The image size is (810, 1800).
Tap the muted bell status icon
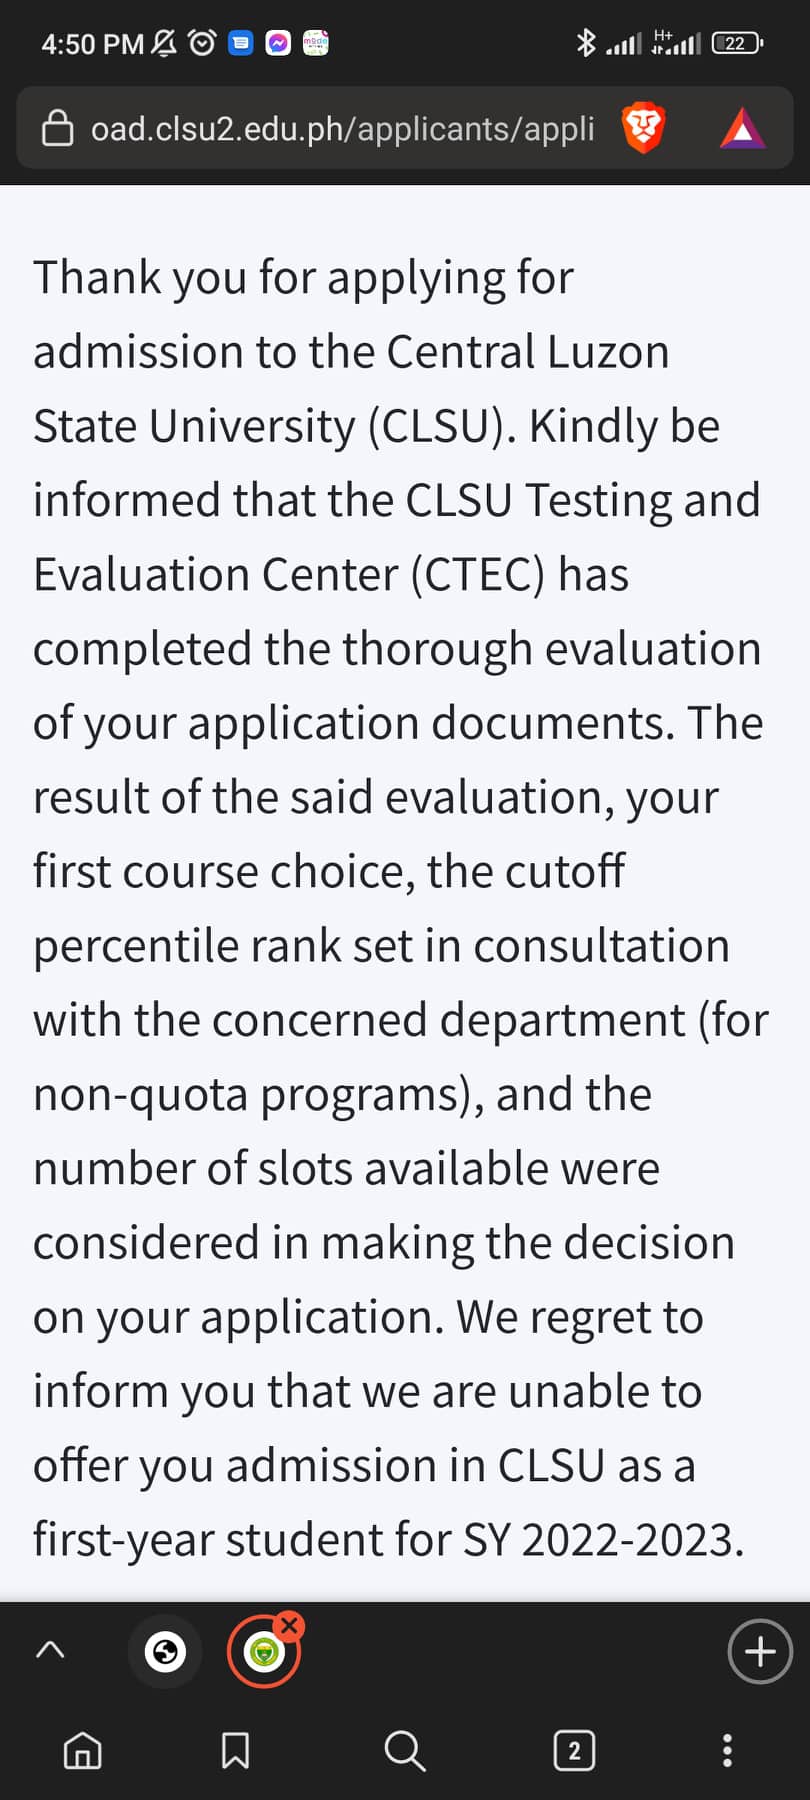(164, 43)
